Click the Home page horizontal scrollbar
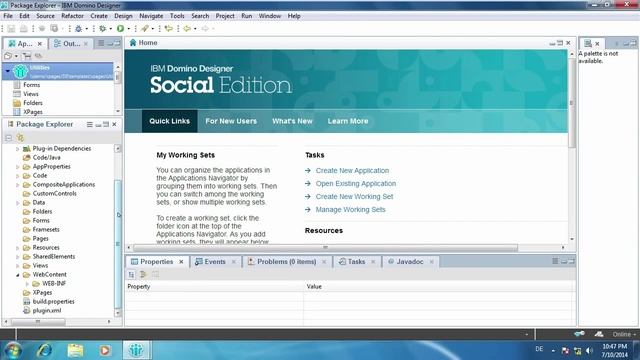This screenshot has width=640, height=360. click(325, 248)
